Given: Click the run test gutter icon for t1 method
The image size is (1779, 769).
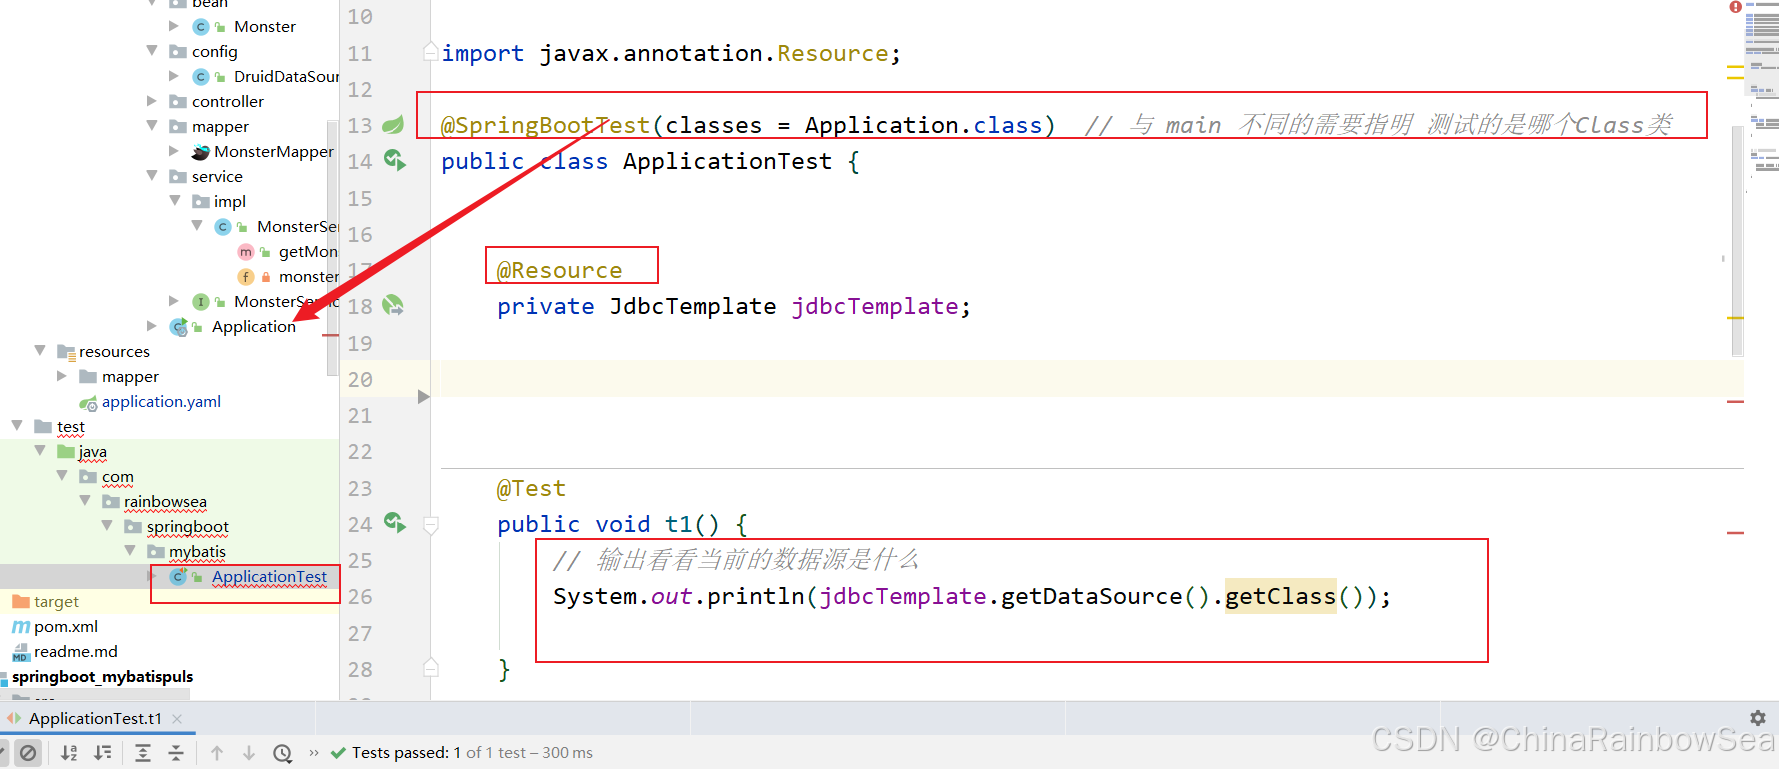Looking at the screenshot, I should click(394, 522).
